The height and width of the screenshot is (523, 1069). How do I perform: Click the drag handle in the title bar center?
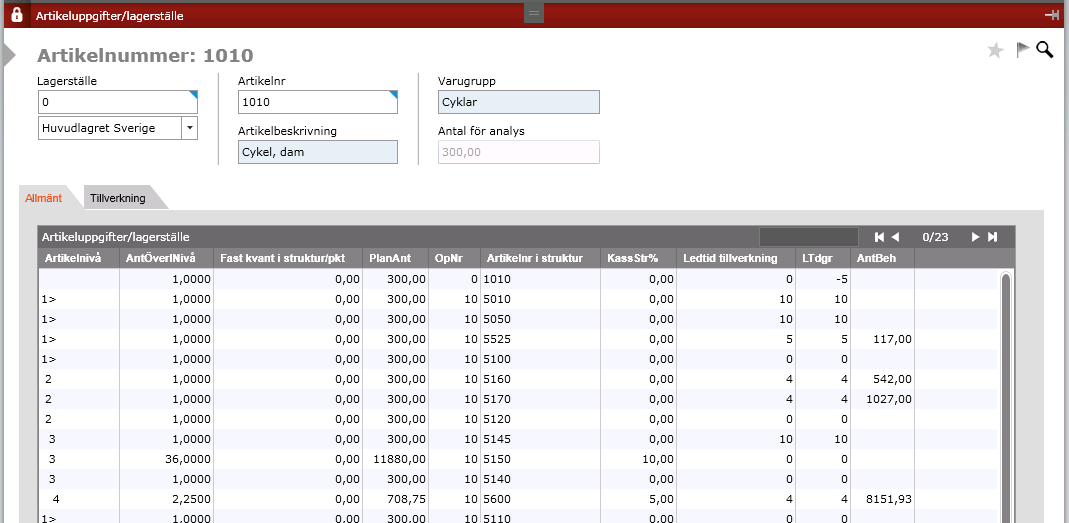point(534,13)
